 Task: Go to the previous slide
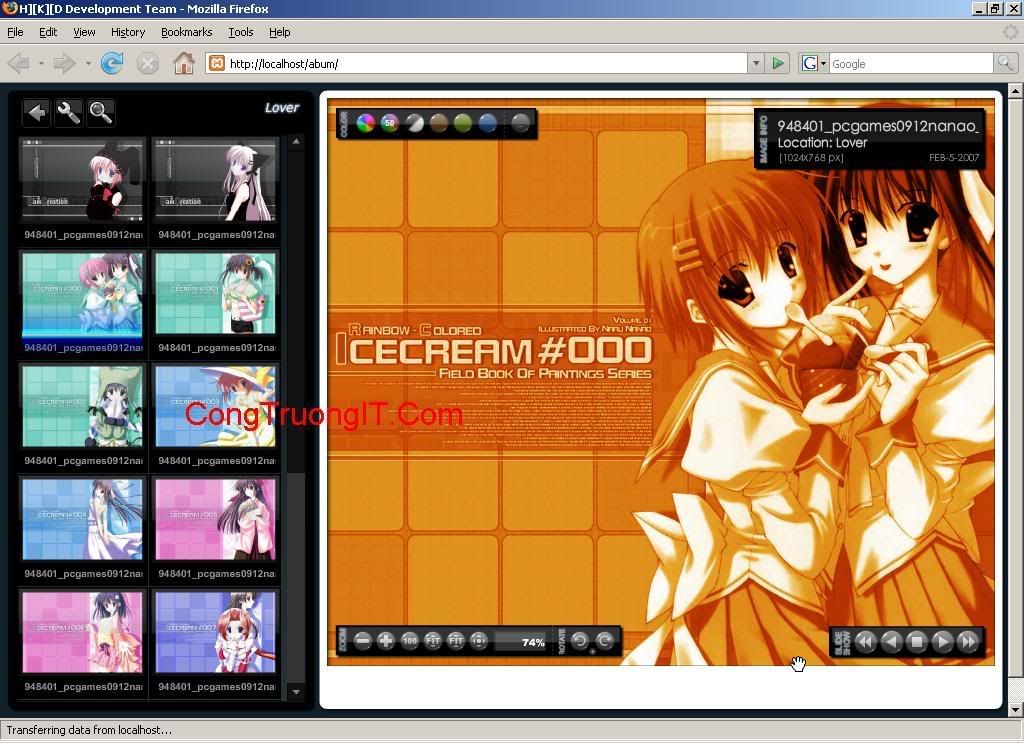point(891,642)
